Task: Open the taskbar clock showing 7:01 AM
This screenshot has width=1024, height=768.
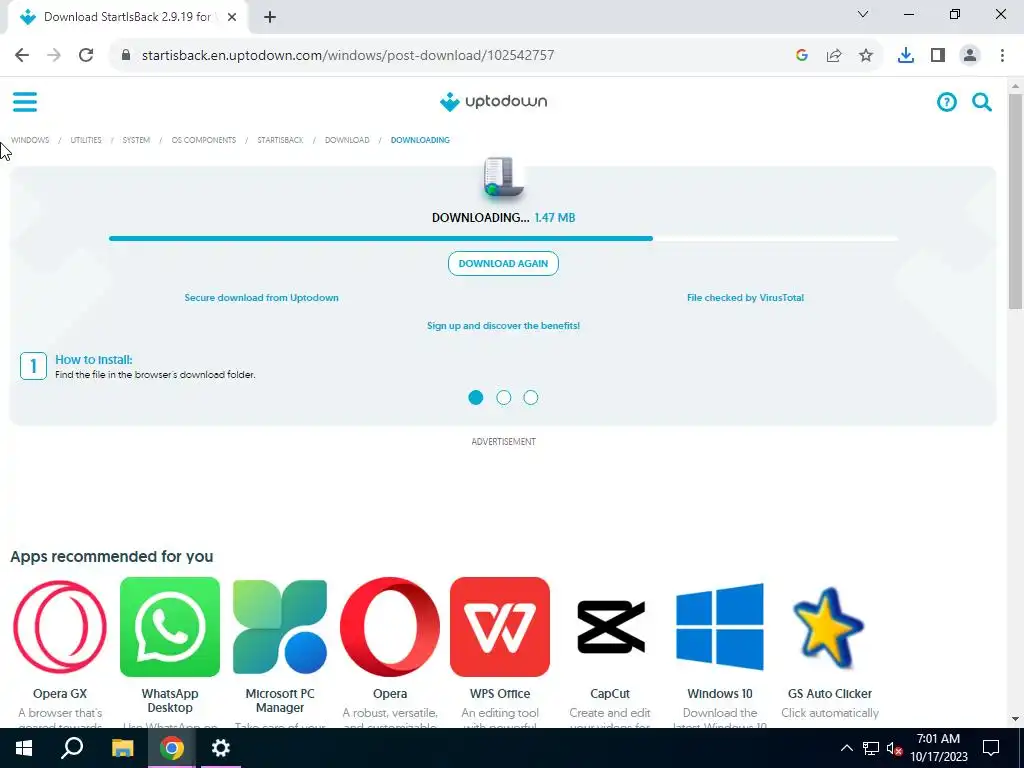Action: click(938, 748)
